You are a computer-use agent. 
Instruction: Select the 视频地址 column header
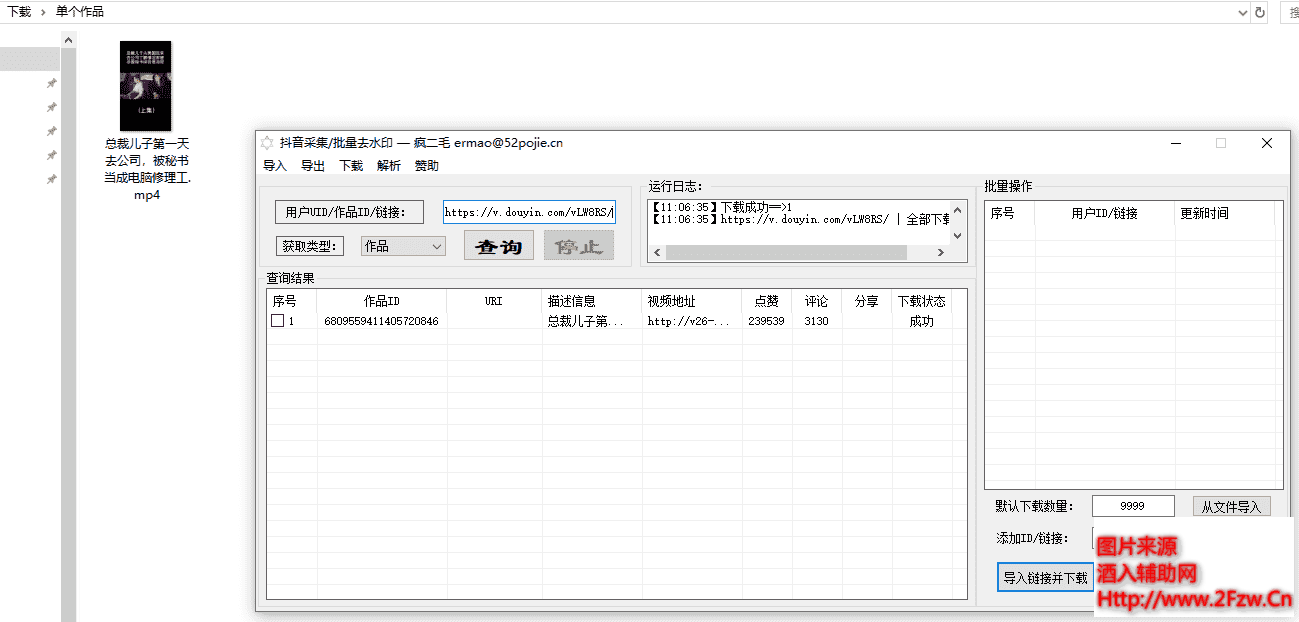[x=692, y=301]
